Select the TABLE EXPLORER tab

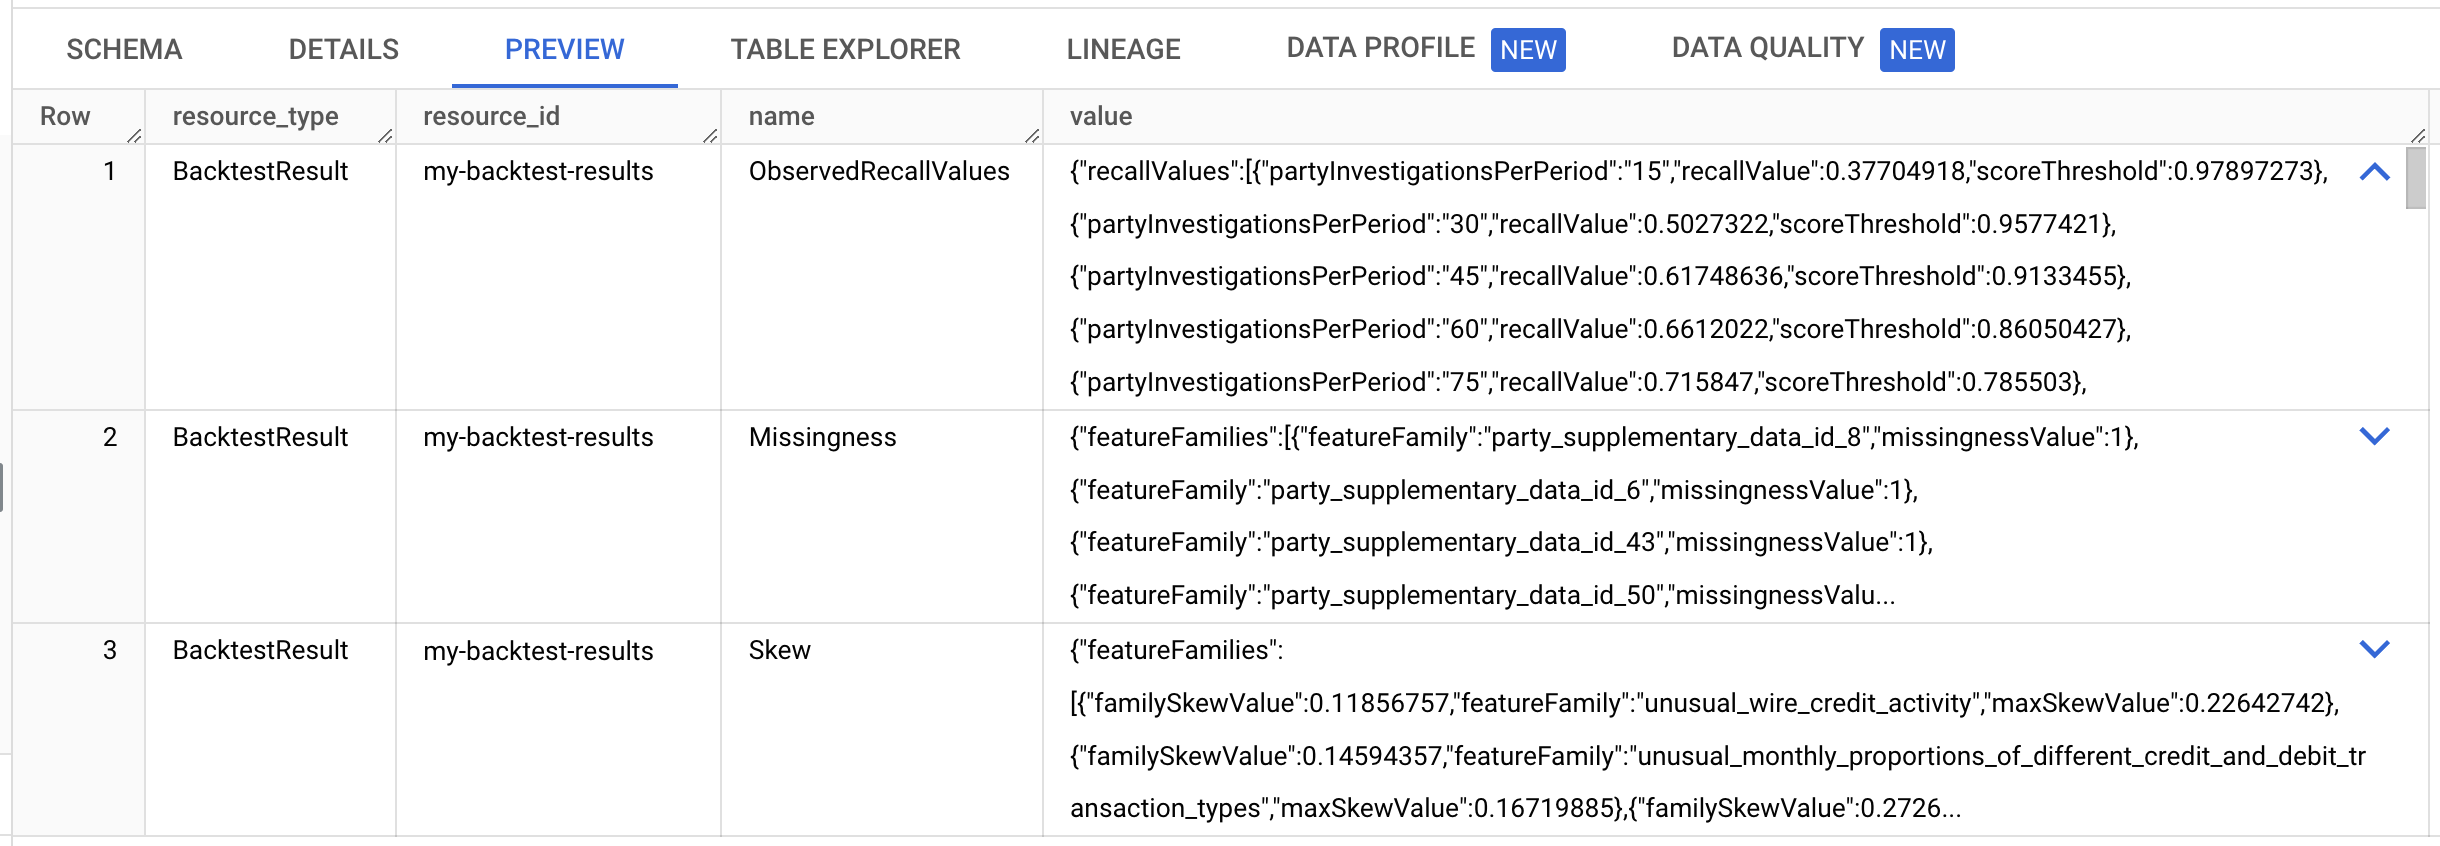[845, 49]
